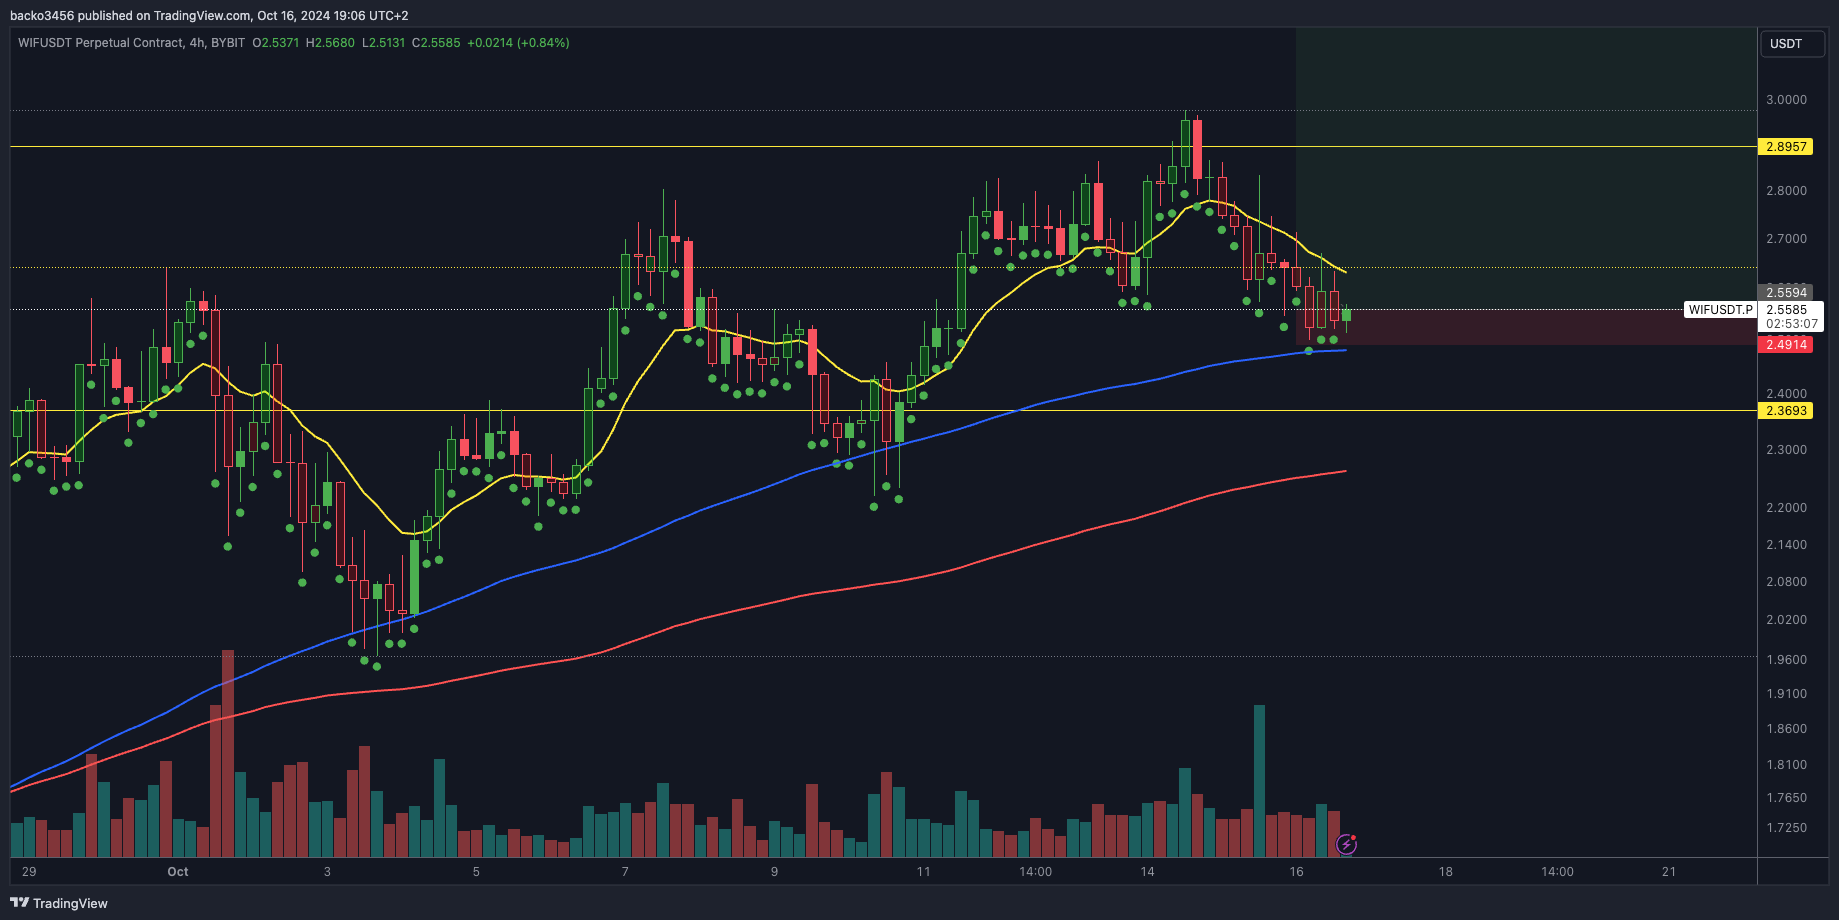The width and height of the screenshot is (1839, 920).
Task: Click the 29 date label on time axis
Action: [x=29, y=872]
